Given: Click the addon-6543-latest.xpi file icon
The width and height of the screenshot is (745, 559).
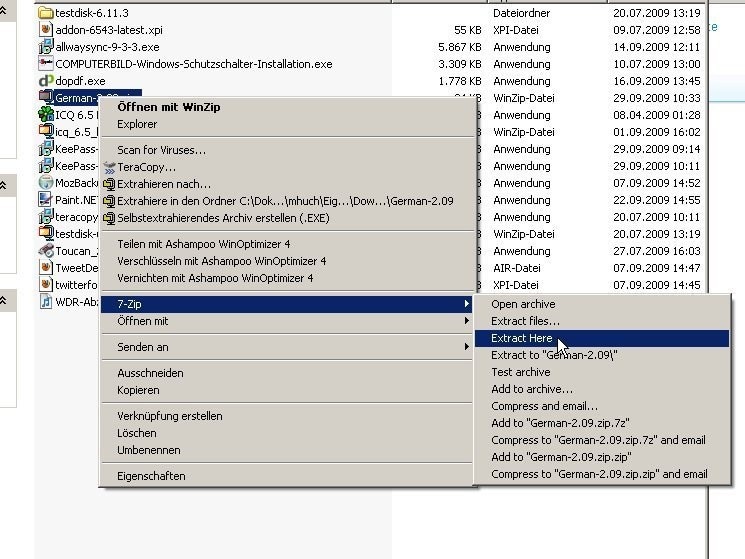Looking at the screenshot, I should coord(46,30).
